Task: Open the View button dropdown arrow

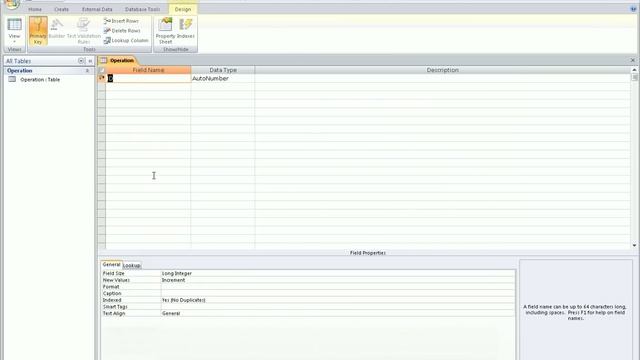Action: pyautogui.click(x=14, y=41)
